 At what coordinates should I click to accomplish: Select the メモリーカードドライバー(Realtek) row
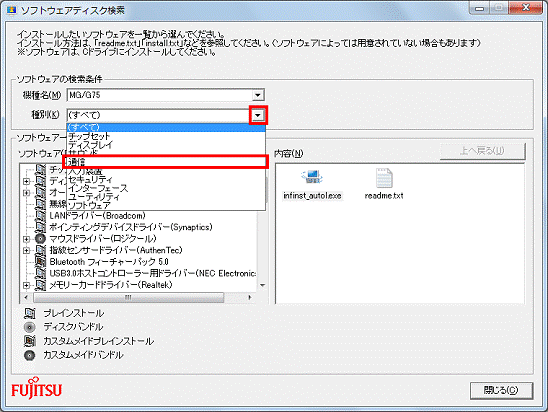(111, 285)
